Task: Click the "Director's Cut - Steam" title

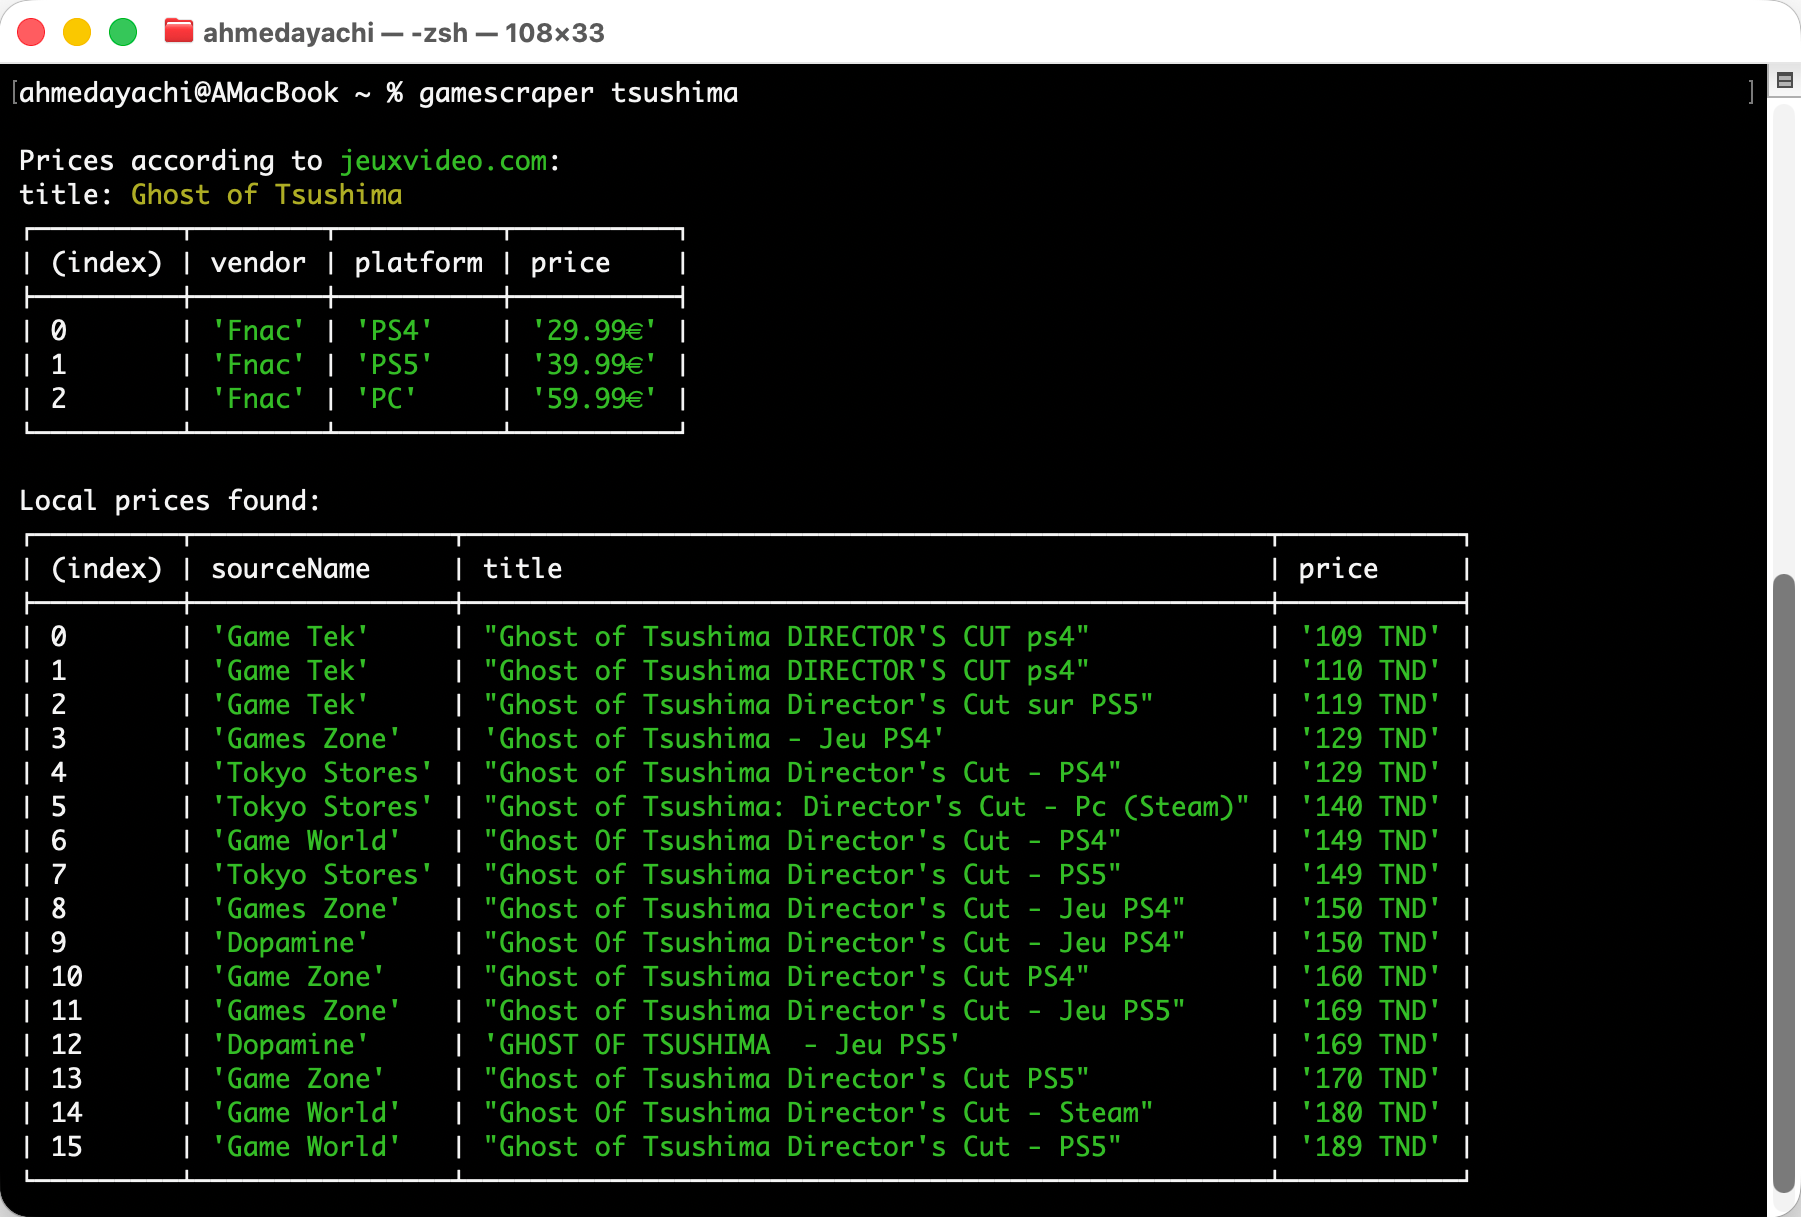Action: click(x=818, y=1113)
